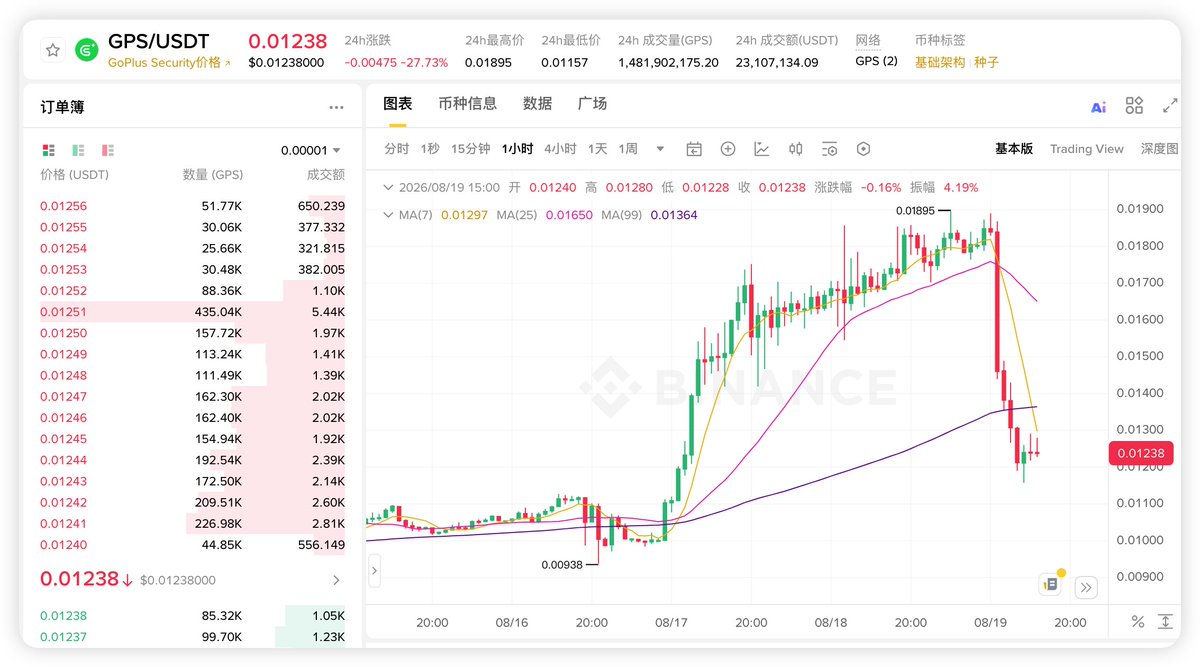Screen dimensions: 1200x667
Task: Click the 种子 coin tag
Action: 986,62
